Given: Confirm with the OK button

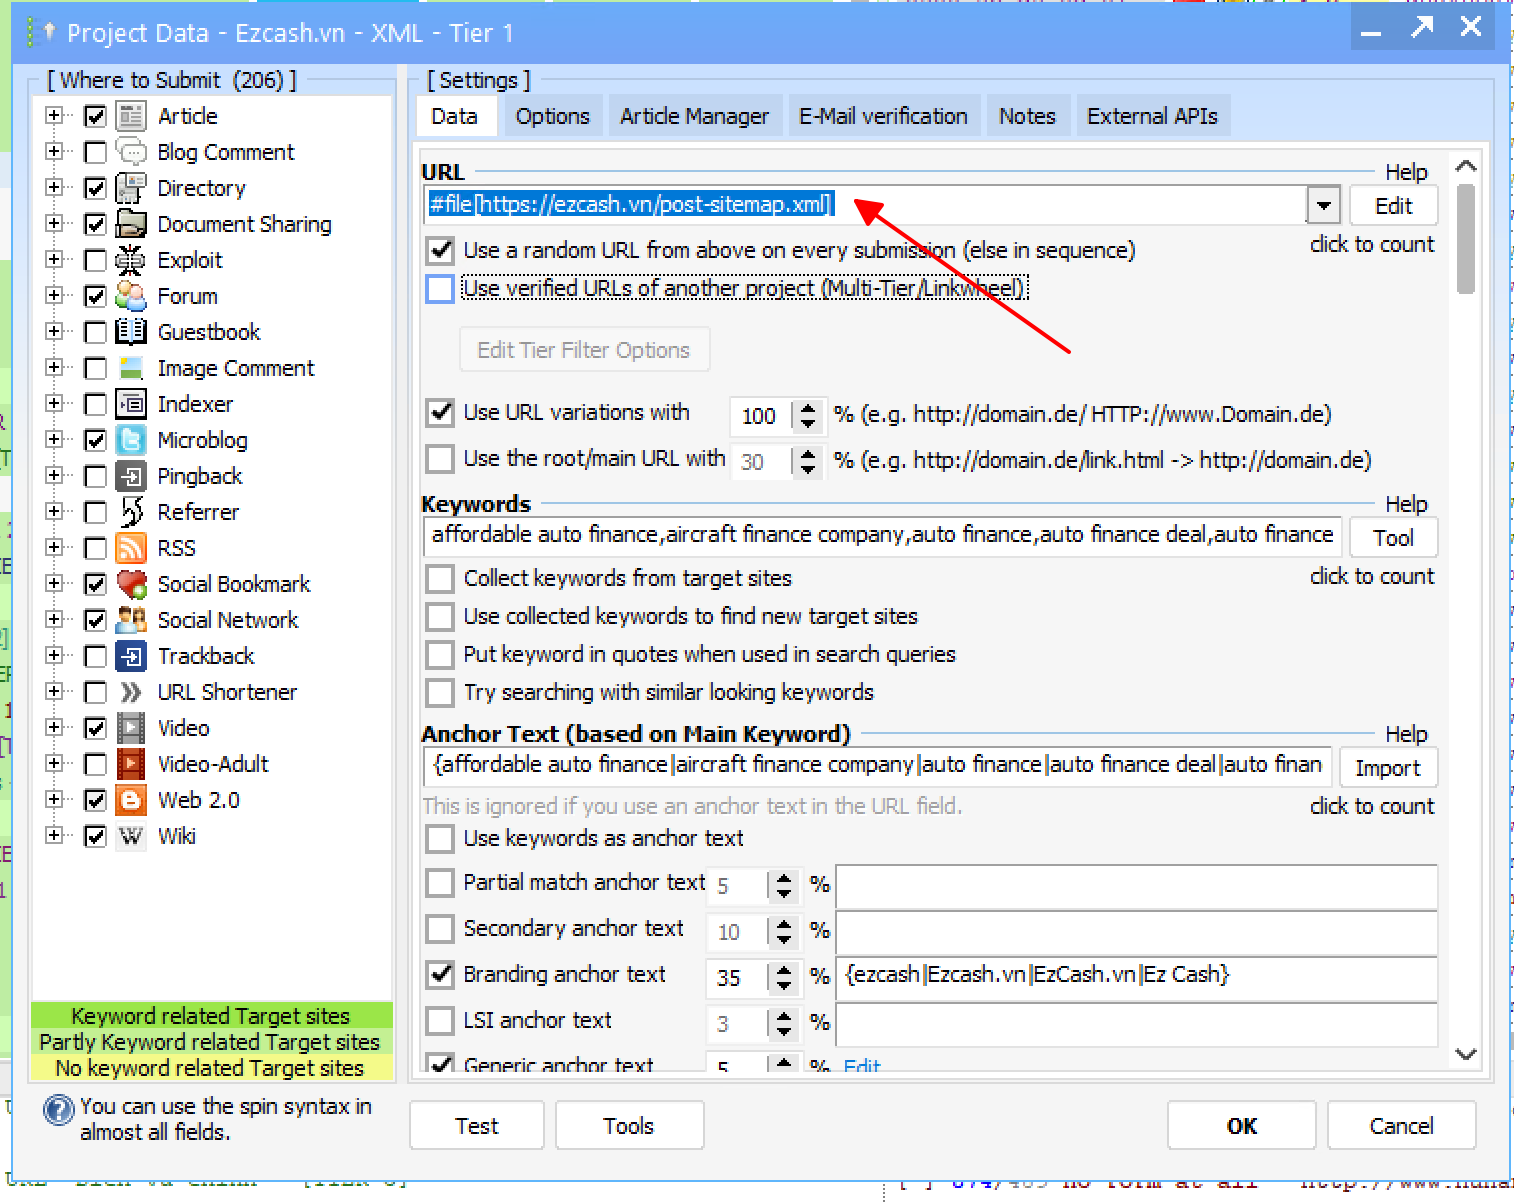Looking at the screenshot, I should (1242, 1126).
